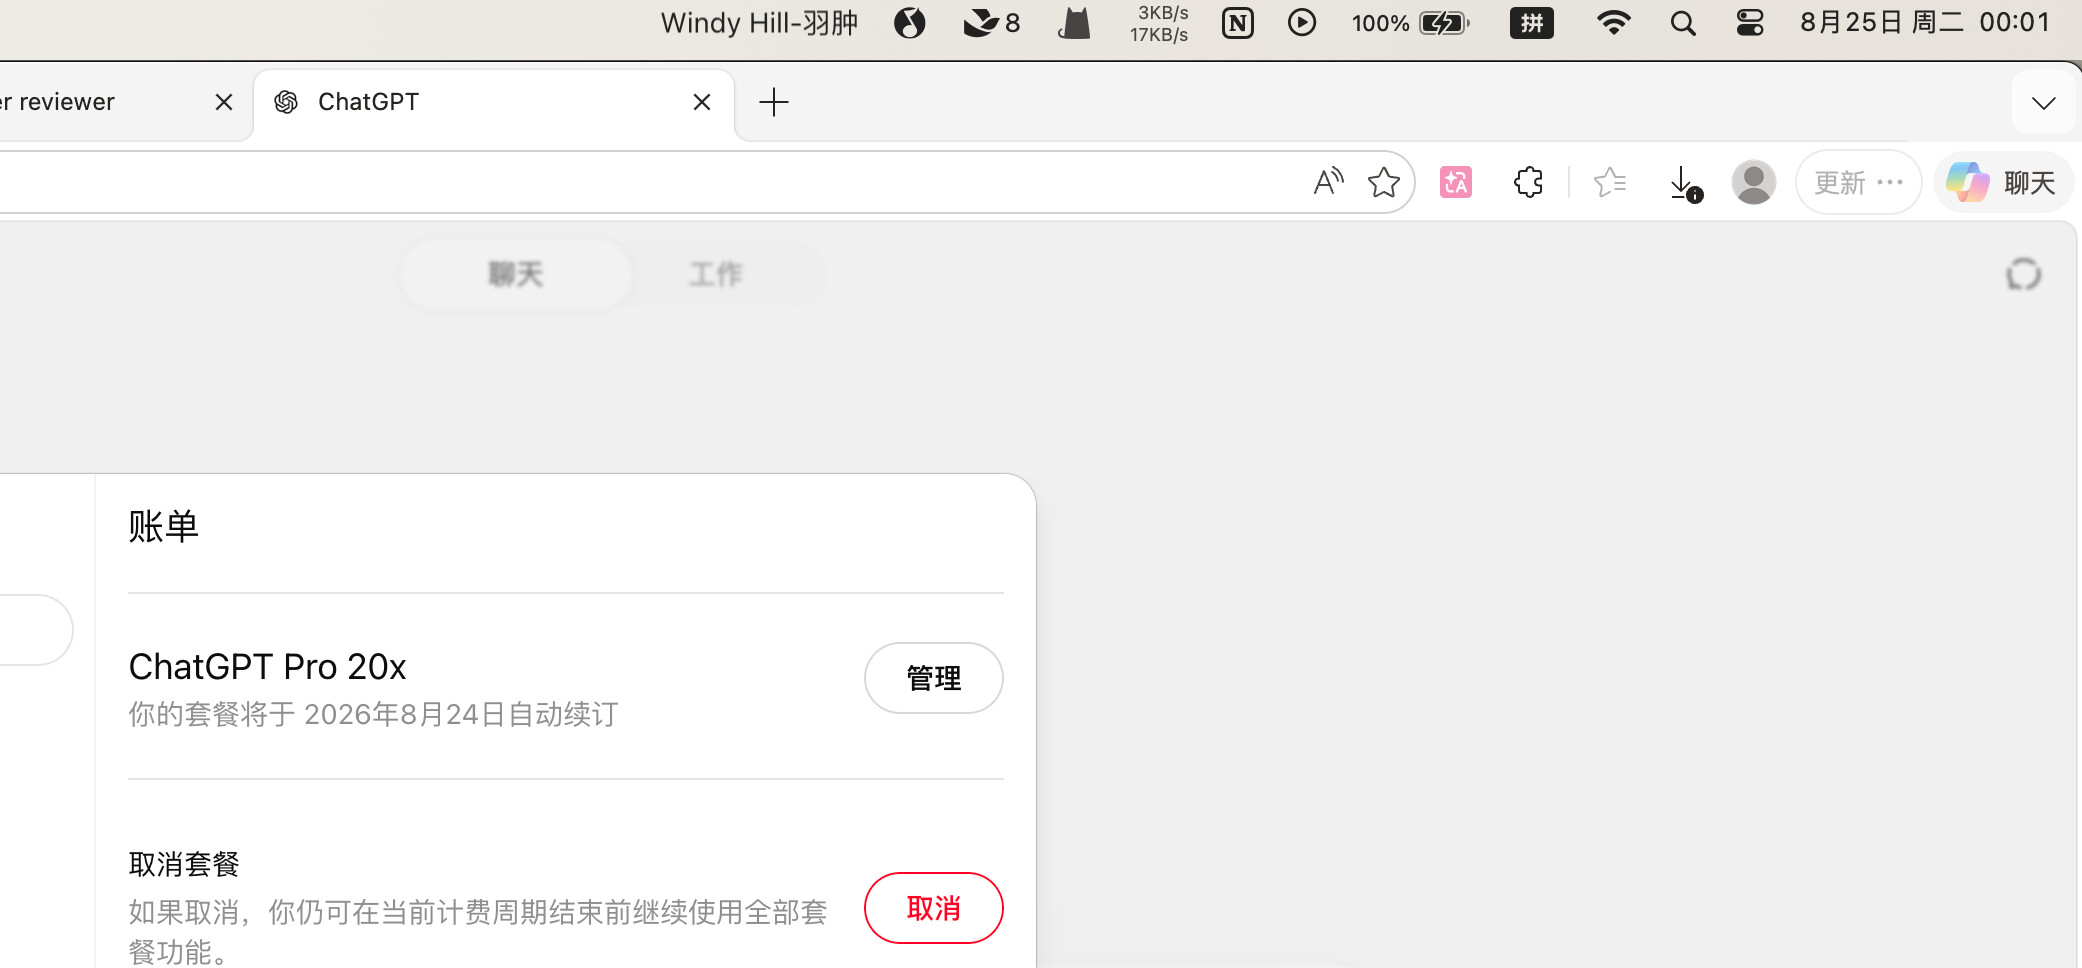2082x968 pixels.
Task: Click the network speed monitor in menu bar
Action: (x=1159, y=23)
